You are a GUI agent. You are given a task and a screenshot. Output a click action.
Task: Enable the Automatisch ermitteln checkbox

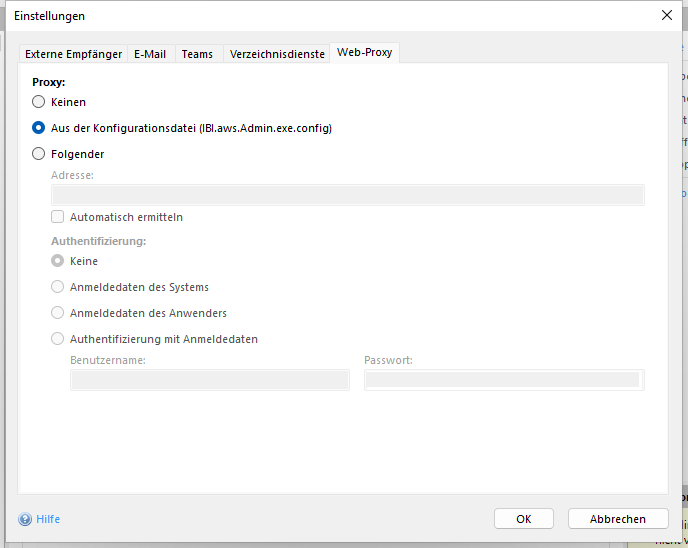[58, 217]
